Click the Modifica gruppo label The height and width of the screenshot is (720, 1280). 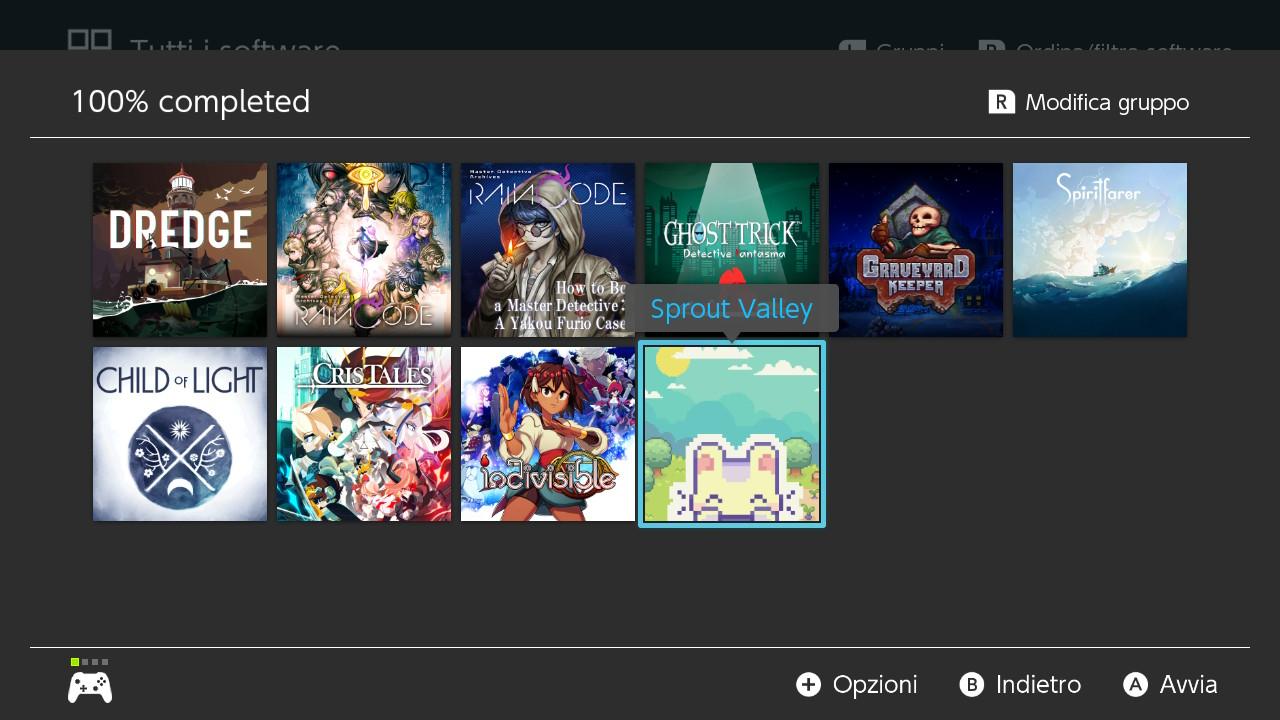tap(1107, 102)
